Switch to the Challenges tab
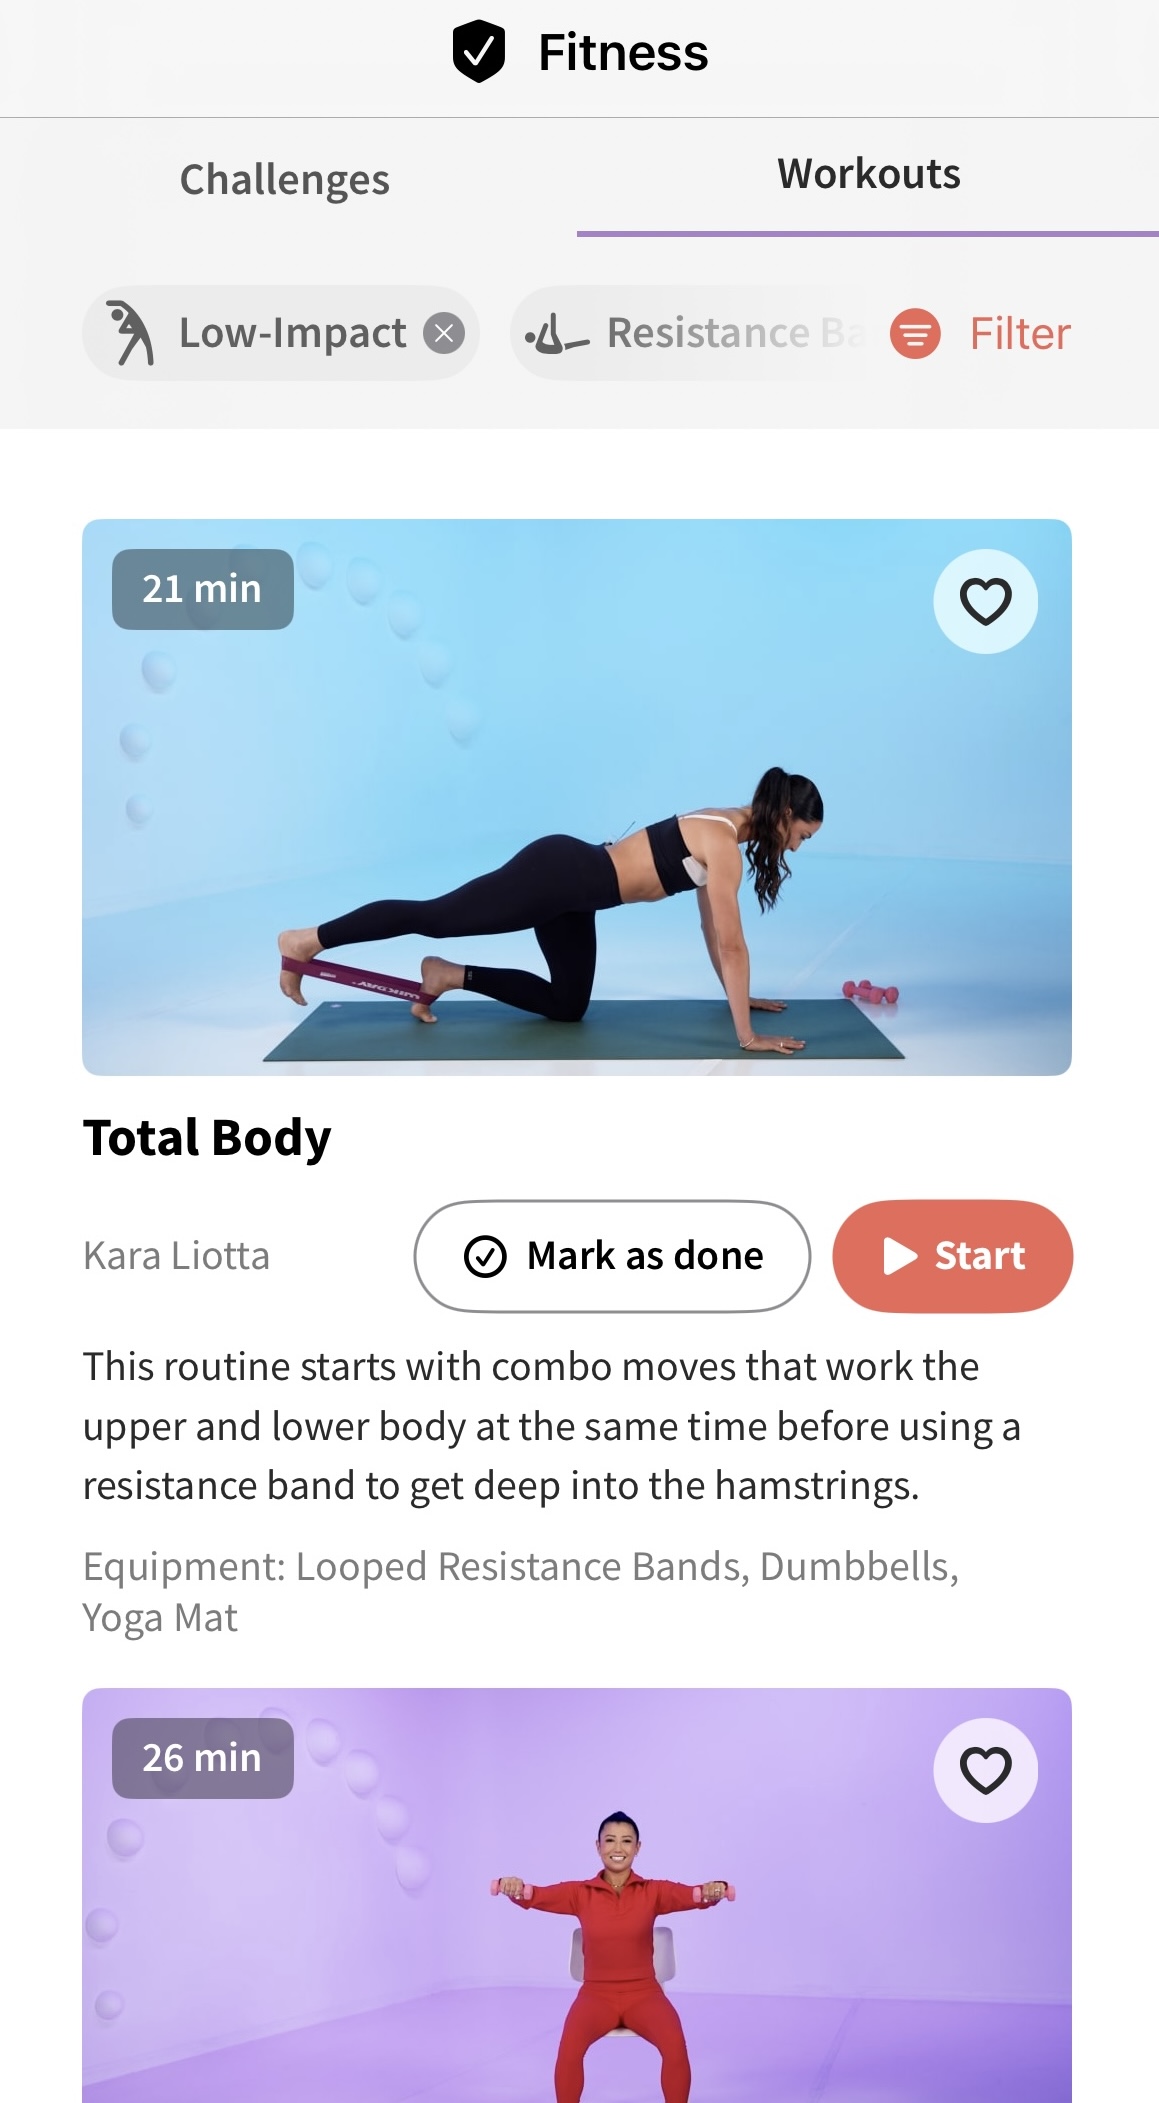This screenshot has width=1159, height=2103. [285, 179]
